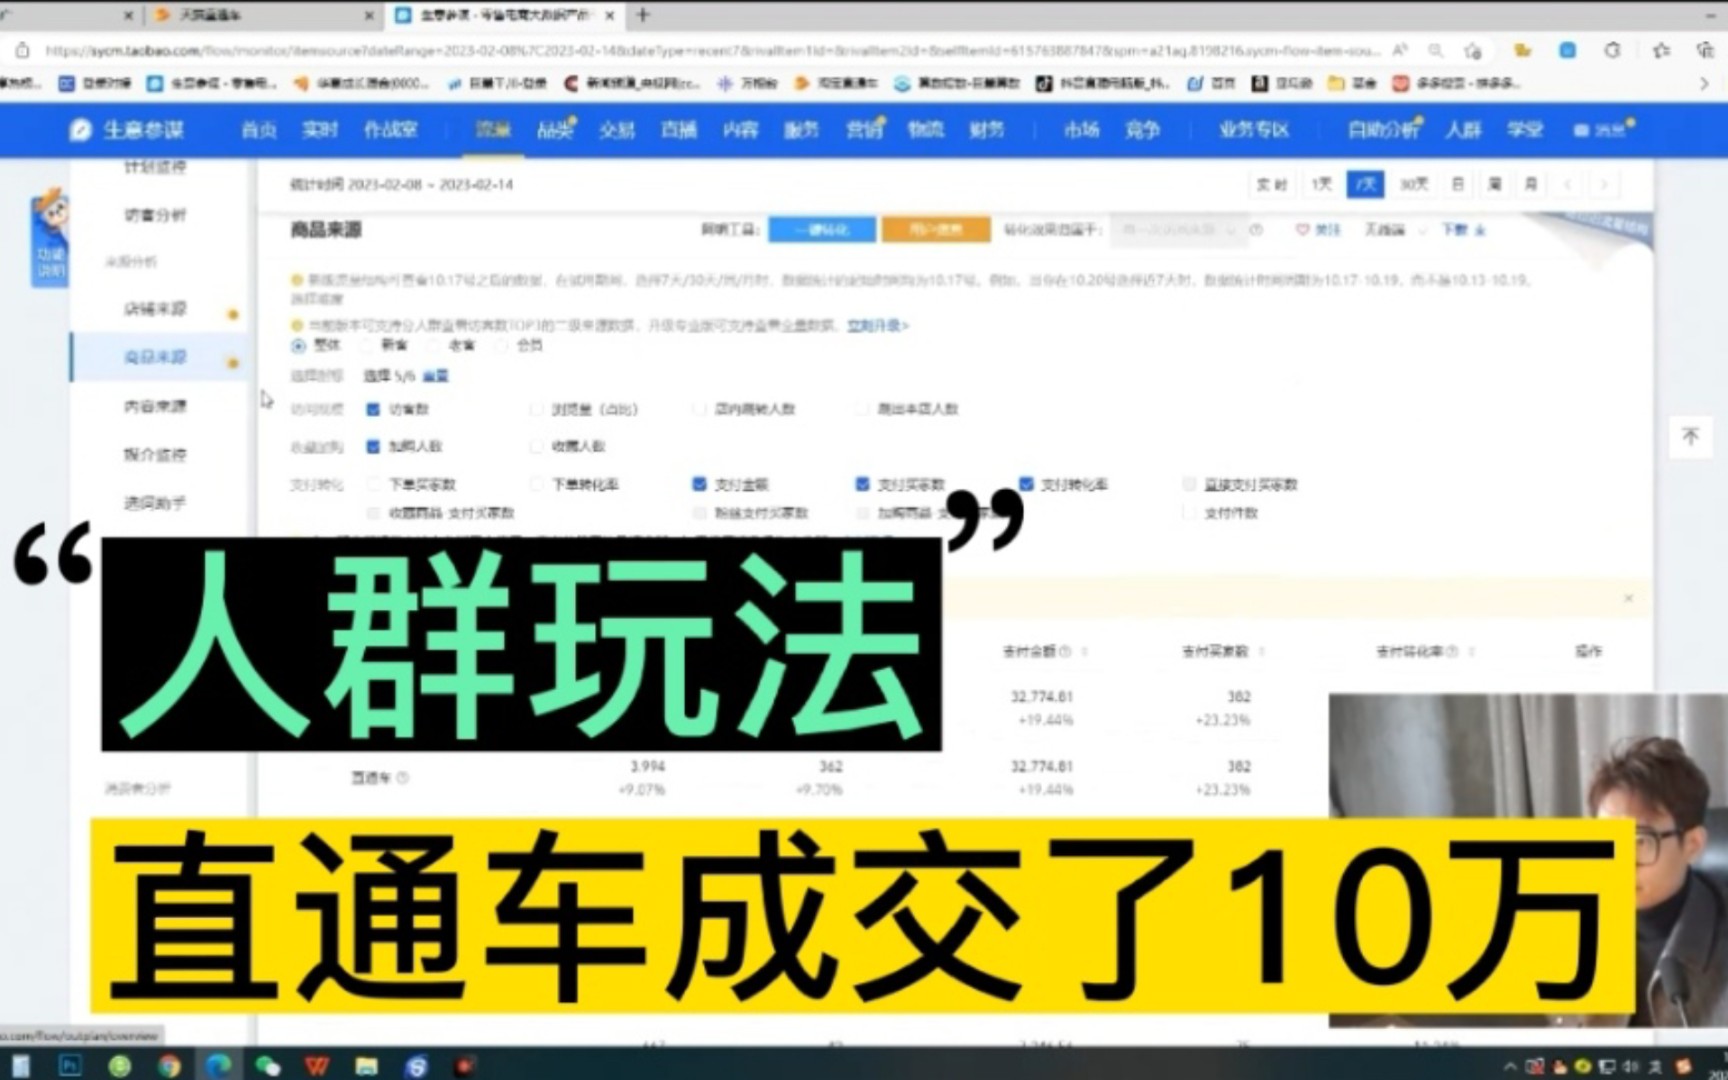The image size is (1728, 1080).
Task: Select the 30天 date range button
Action: pyautogui.click(x=1413, y=184)
